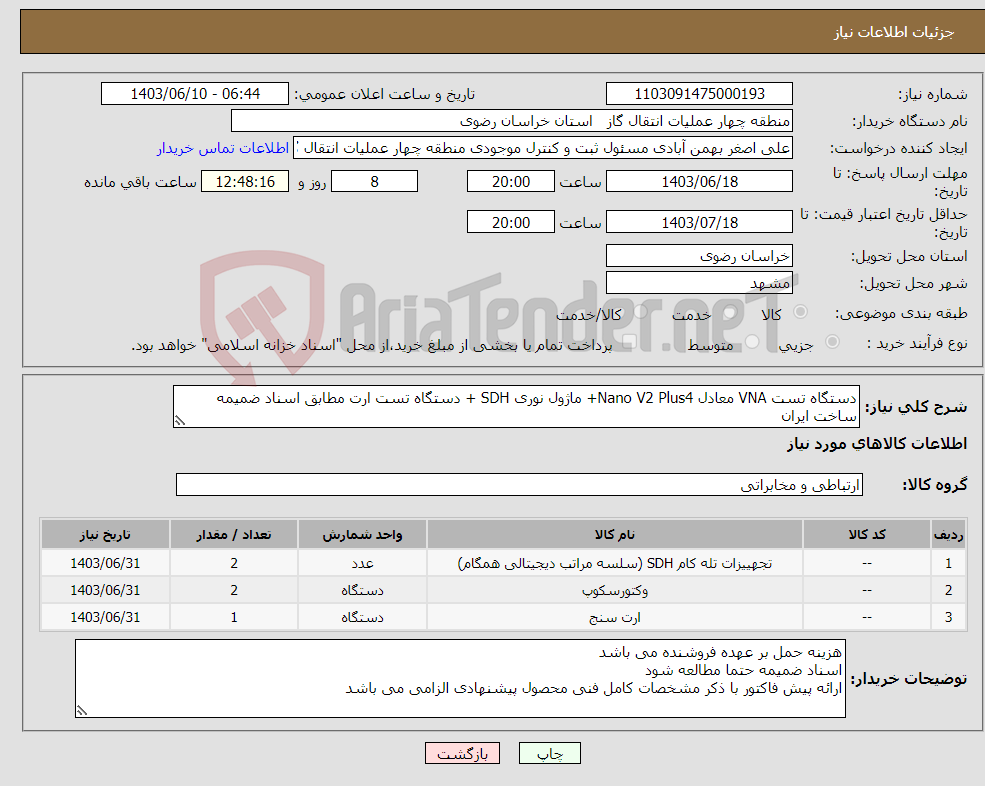
Task: Click the طبقه بندی موضوعی label
Action: (x=901, y=314)
